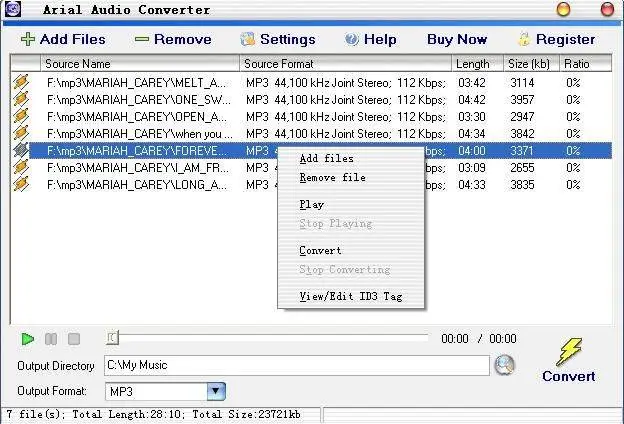Click the size value 3842

522,134
